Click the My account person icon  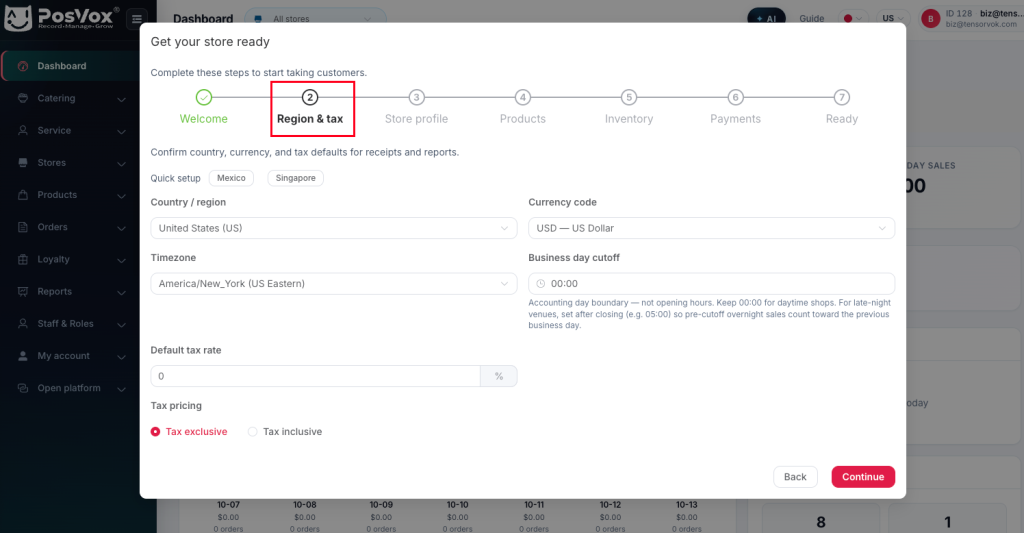23,356
